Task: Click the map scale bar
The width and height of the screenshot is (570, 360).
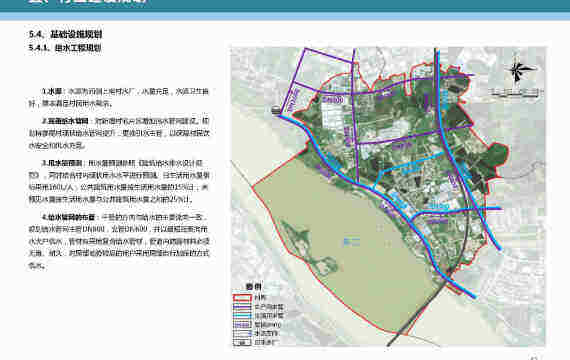Action: 515,92
